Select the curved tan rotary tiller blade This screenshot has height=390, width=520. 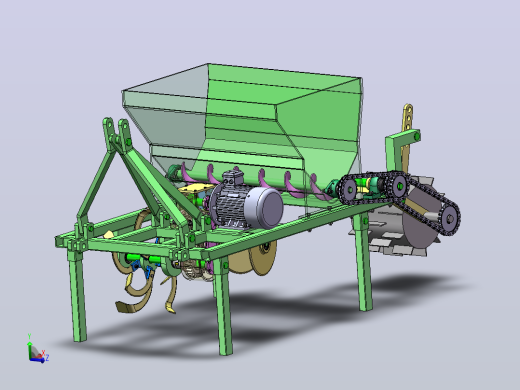tap(135, 295)
